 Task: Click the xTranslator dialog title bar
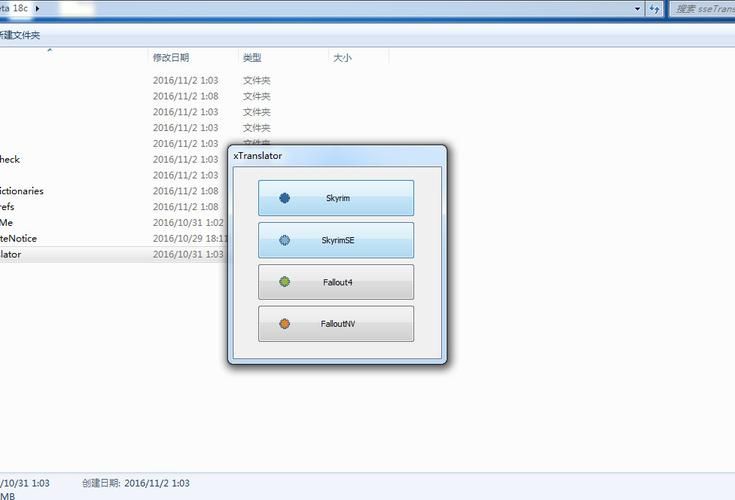pyautogui.click(x=337, y=156)
